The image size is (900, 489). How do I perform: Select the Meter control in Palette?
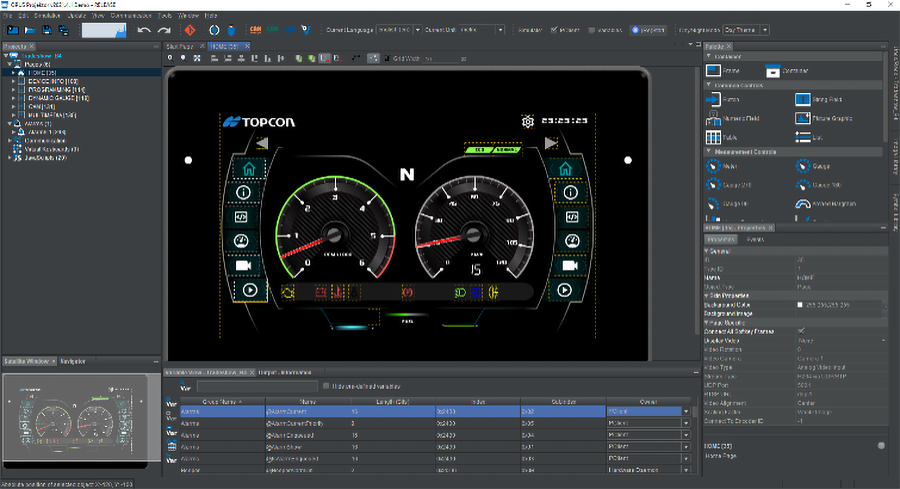click(721, 166)
